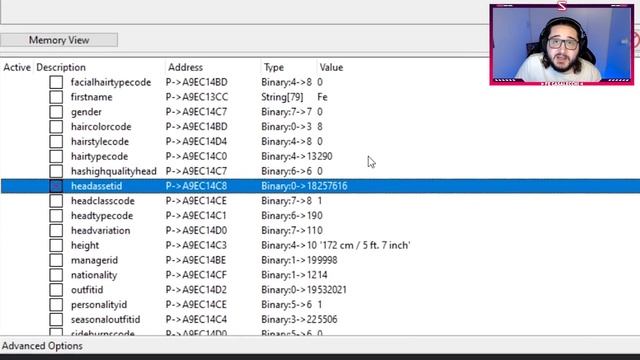The image size is (640, 360).
Task: Select the seasonaloutfitid entry
Action: click(x=105, y=320)
